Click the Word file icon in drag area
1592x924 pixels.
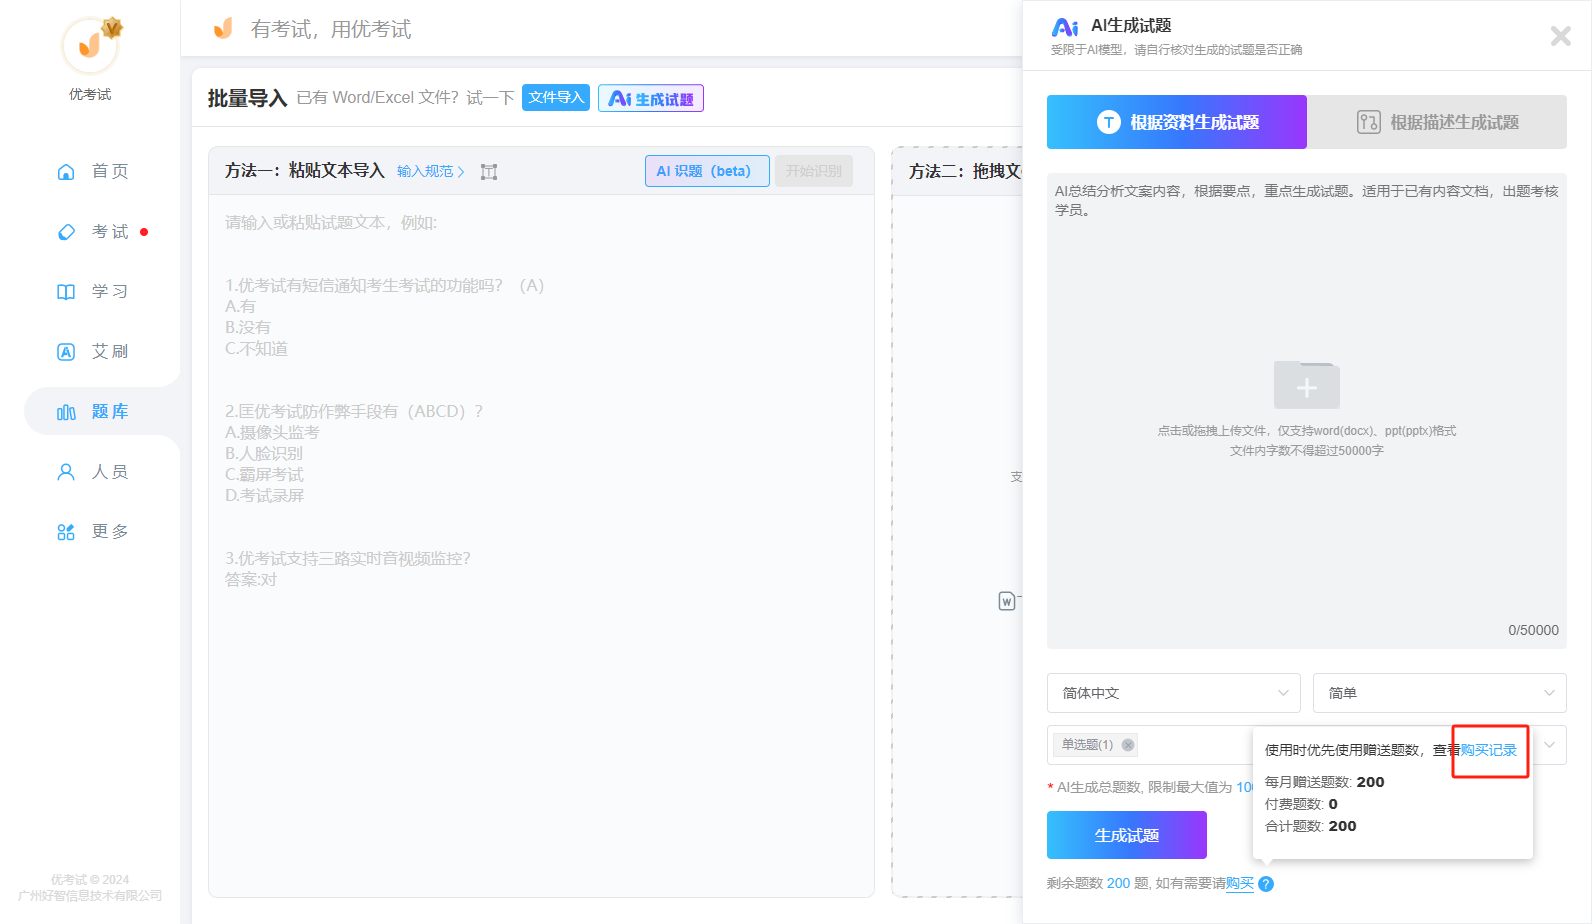point(1007,601)
